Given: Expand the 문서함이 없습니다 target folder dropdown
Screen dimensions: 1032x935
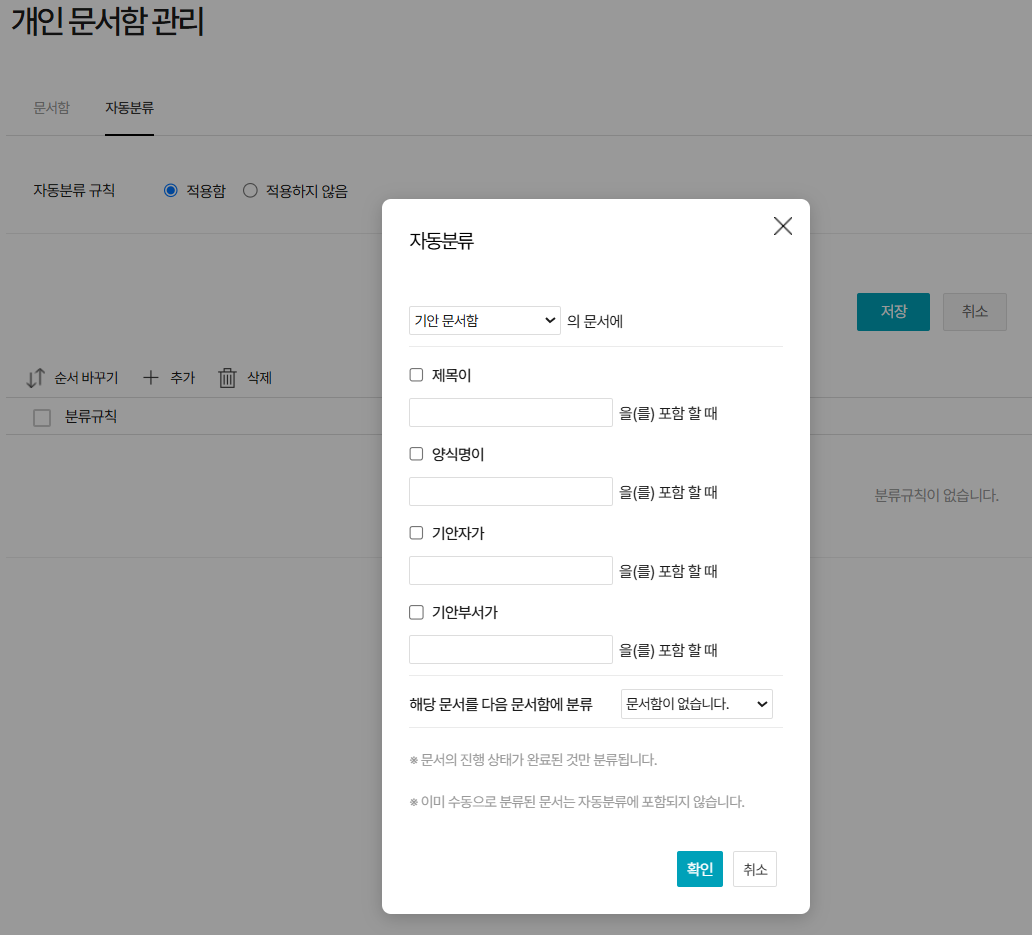Looking at the screenshot, I should 697,704.
